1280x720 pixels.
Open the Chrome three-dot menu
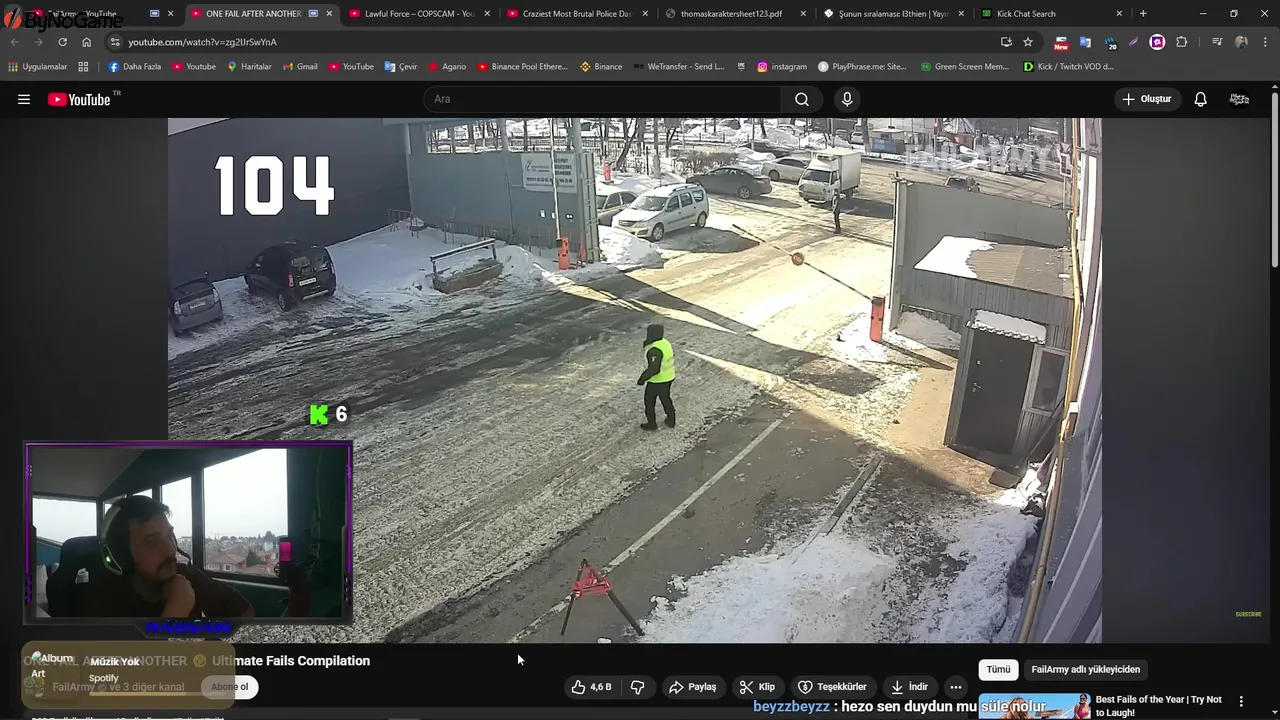[x=1264, y=42]
